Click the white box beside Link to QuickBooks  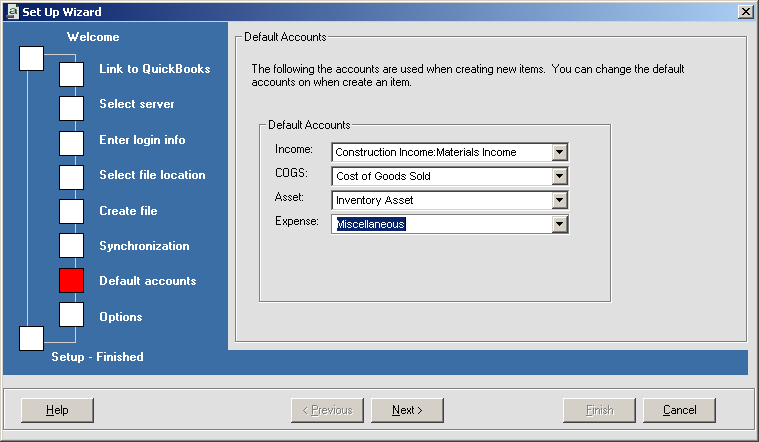tap(72, 74)
